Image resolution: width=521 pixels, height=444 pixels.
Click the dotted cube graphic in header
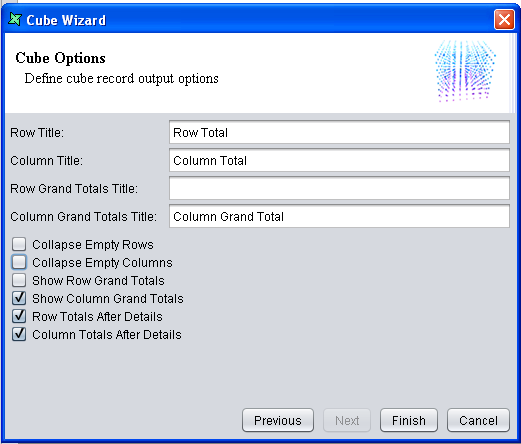pos(465,71)
